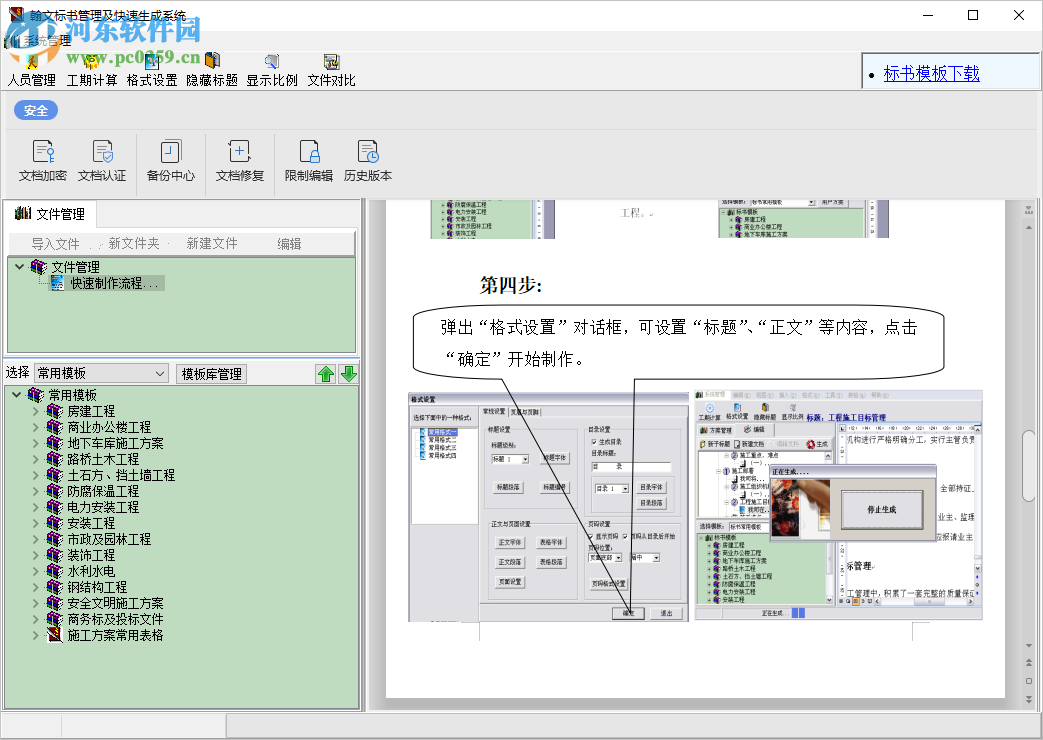Expand the 商务标及投标文件 node
Image resolution: width=1043 pixels, height=740 pixels.
point(36,619)
